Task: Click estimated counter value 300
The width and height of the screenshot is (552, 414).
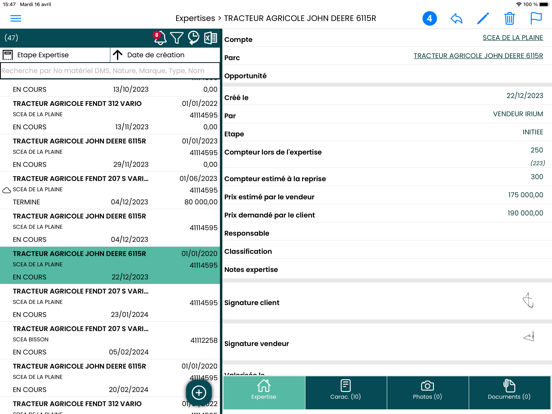Action: point(537,176)
